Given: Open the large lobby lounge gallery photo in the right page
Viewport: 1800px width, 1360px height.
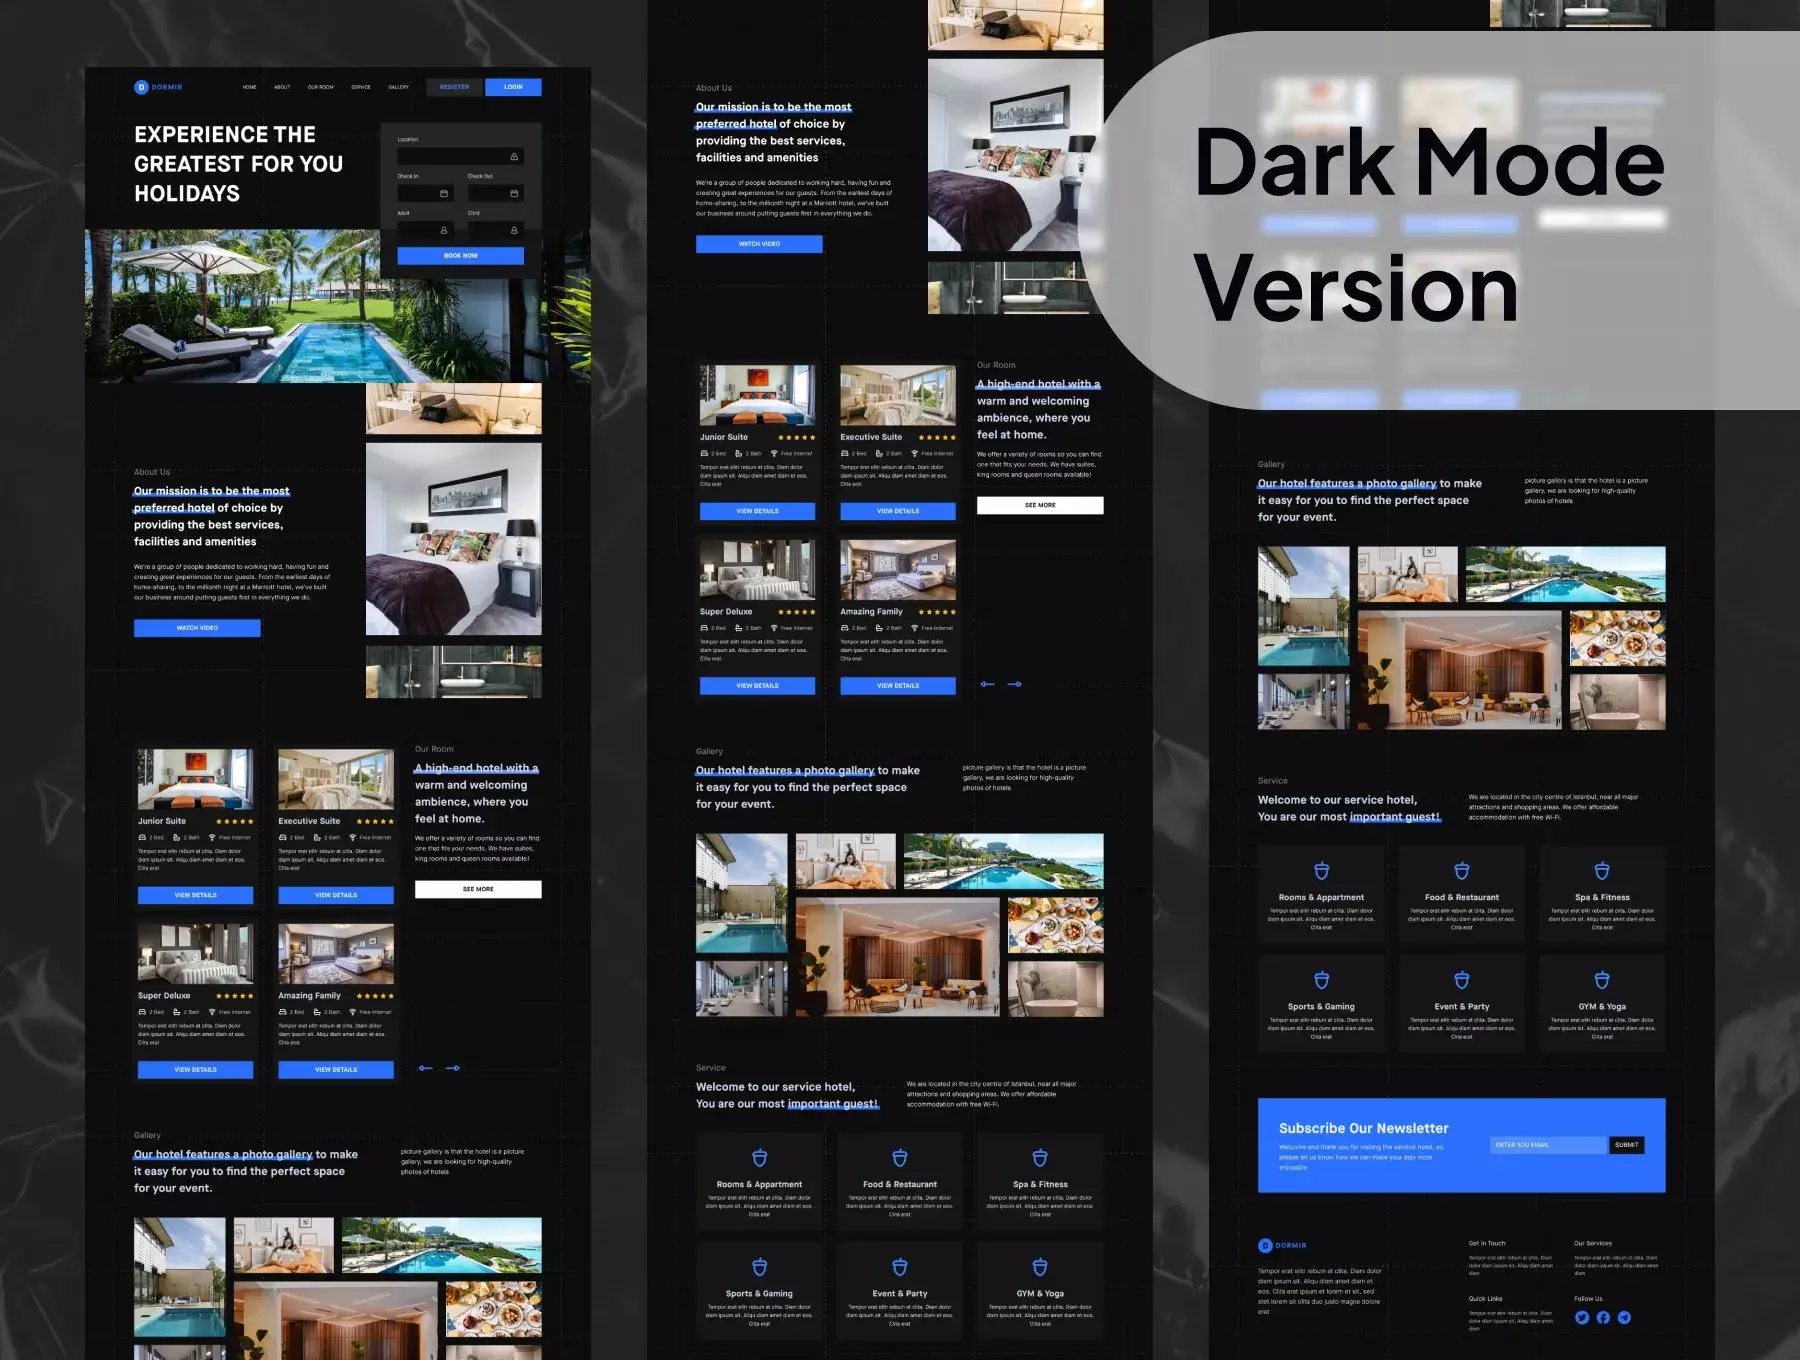Looking at the screenshot, I should [1459, 670].
